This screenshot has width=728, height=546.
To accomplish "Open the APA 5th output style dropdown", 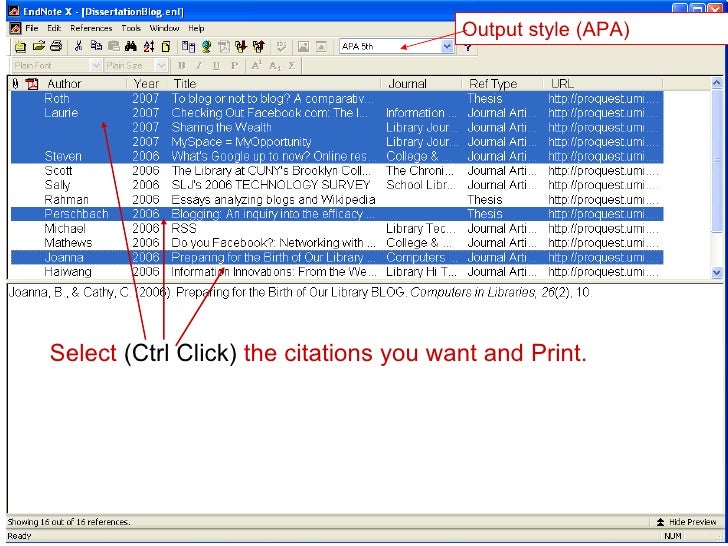I will (x=446, y=46).
